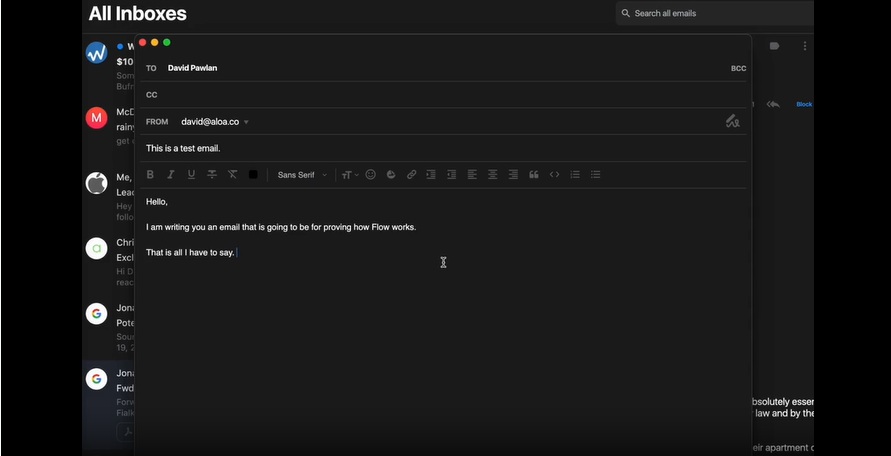Show the BCC field
Image resolution: width=891 pixels, height=456 pixels.
tap(738, 68)
